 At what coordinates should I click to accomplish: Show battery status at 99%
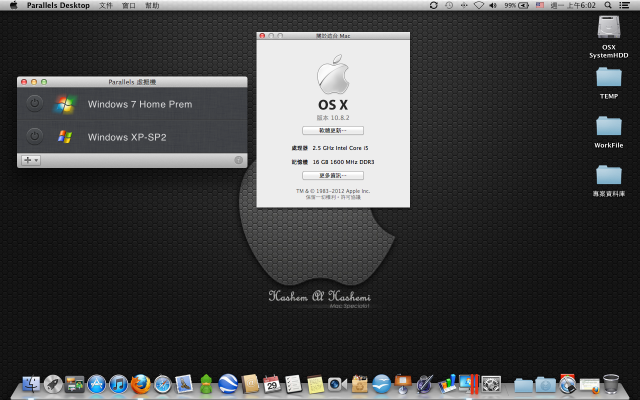(516, 5)
